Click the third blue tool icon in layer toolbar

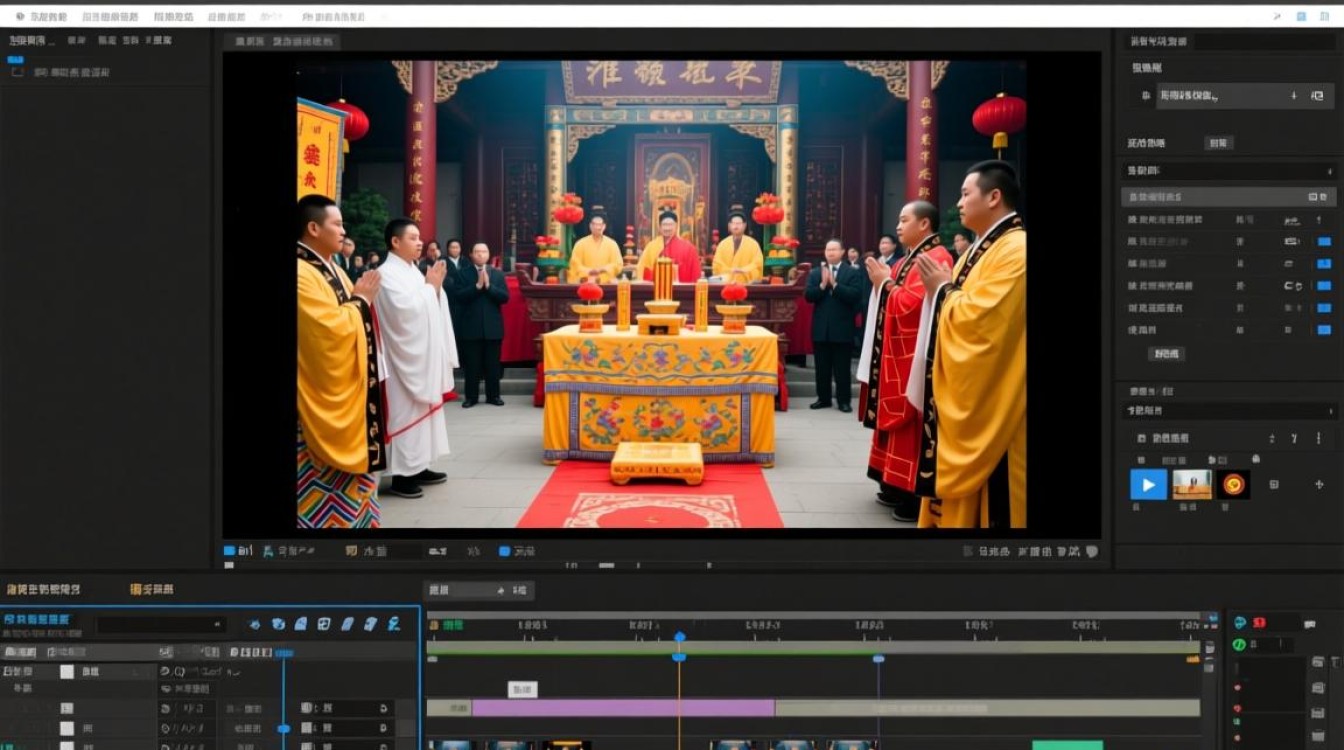(x=301, y=624)
